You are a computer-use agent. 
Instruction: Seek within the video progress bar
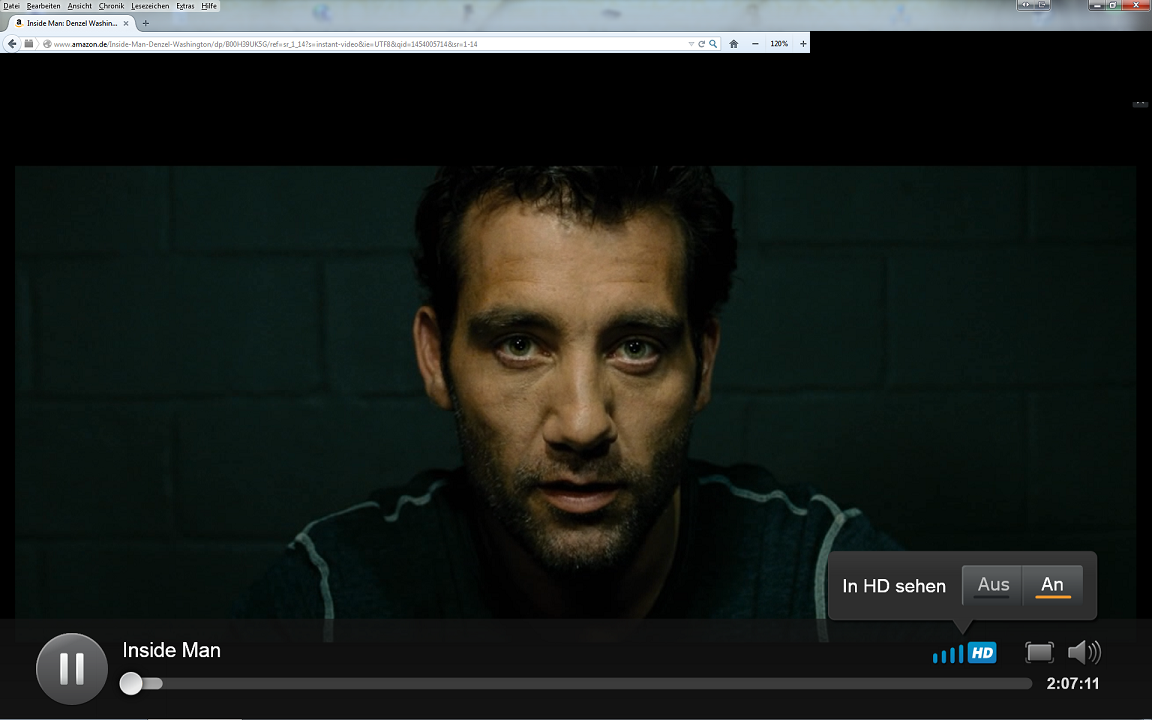pyautogui.click(x=576, y=683)
